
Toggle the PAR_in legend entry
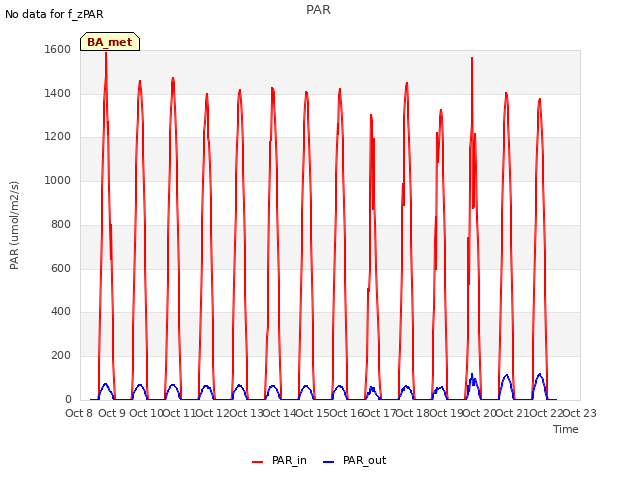[x=279, y=461]
